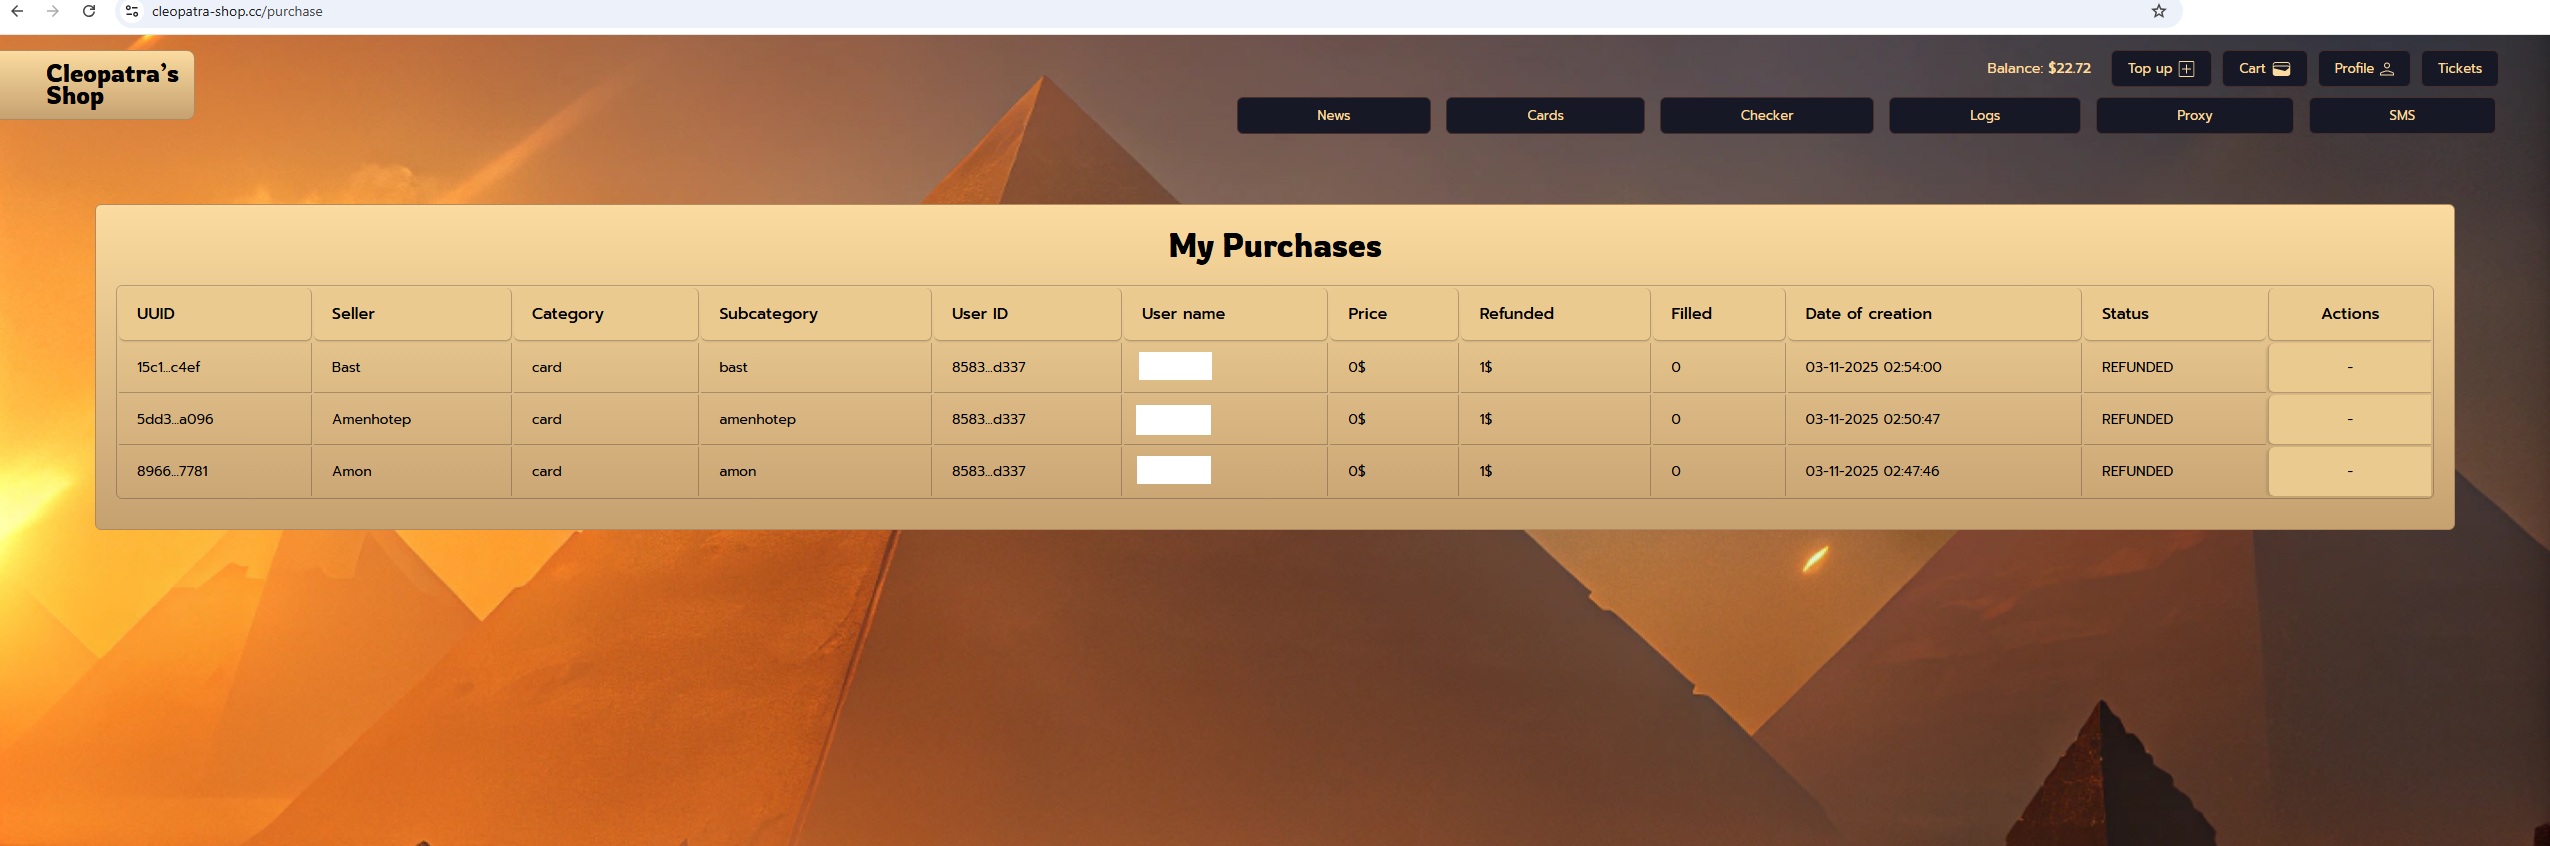This screenshot has width=2550, height=846.
Task: Open the site information icon in address bar
Action: tap(132, 11)
